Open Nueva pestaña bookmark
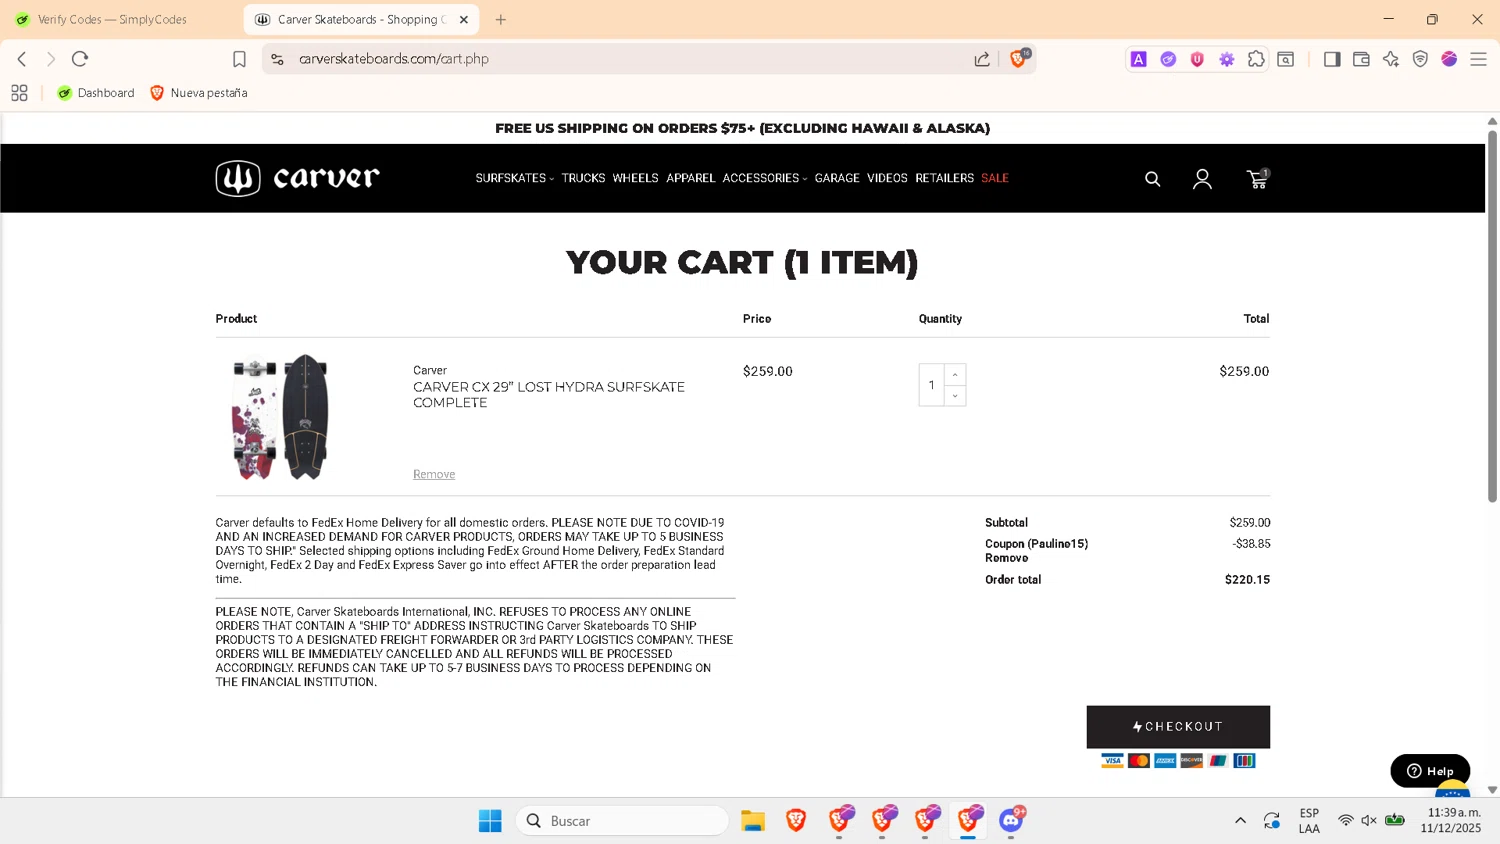The image size is (1500, 844). click(x=198, y=93)
